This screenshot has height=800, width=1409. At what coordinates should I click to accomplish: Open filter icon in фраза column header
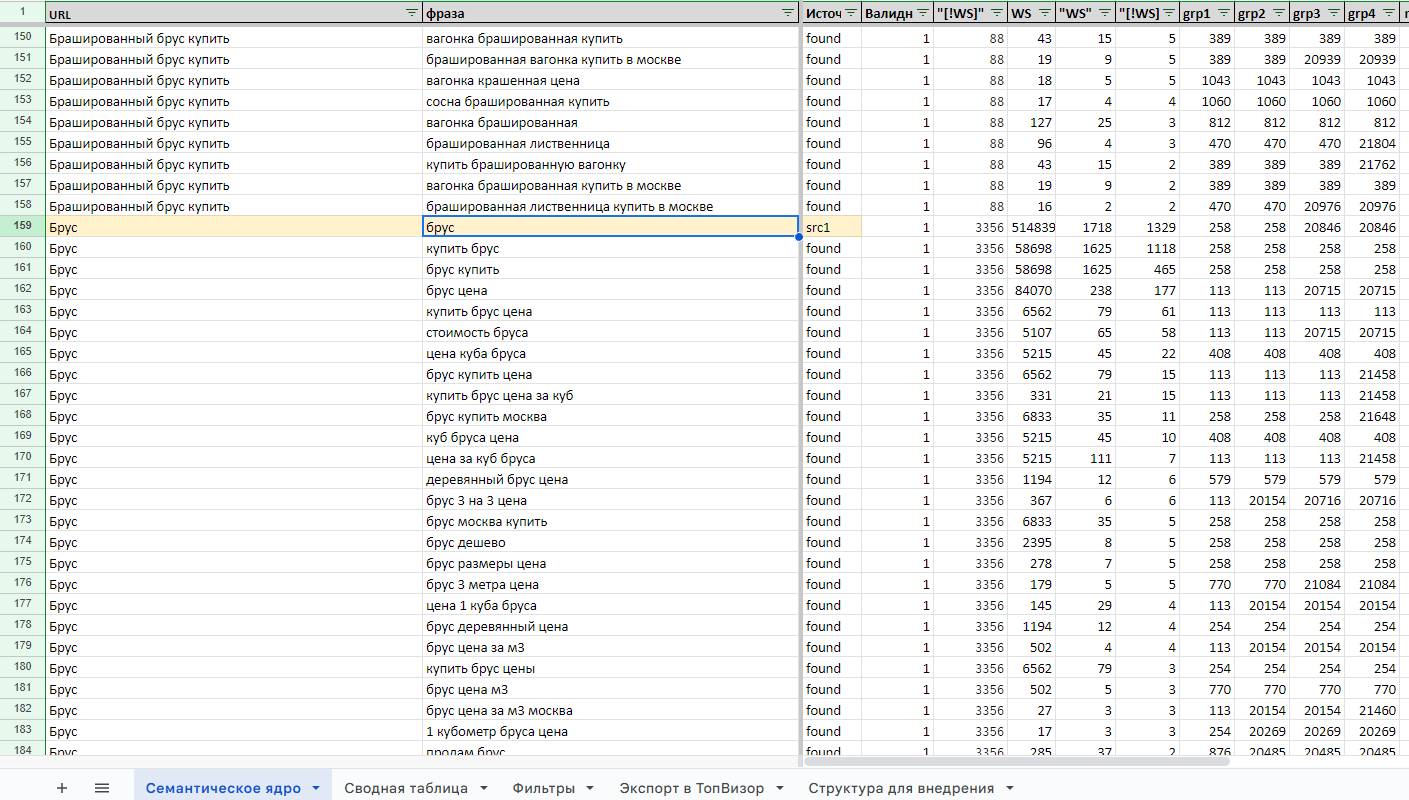tap(788, 13)
